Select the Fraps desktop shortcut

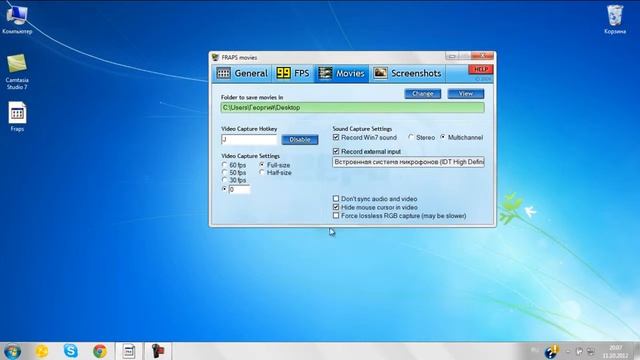point(17,117)
